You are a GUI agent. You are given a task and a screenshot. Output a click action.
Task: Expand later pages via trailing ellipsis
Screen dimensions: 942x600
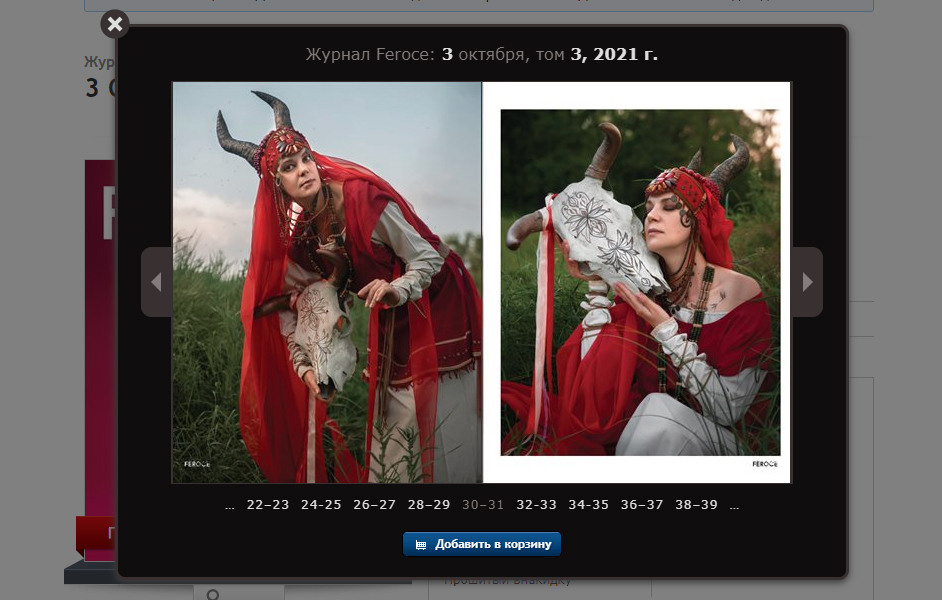pyautogui.click(x=734, y=505)
